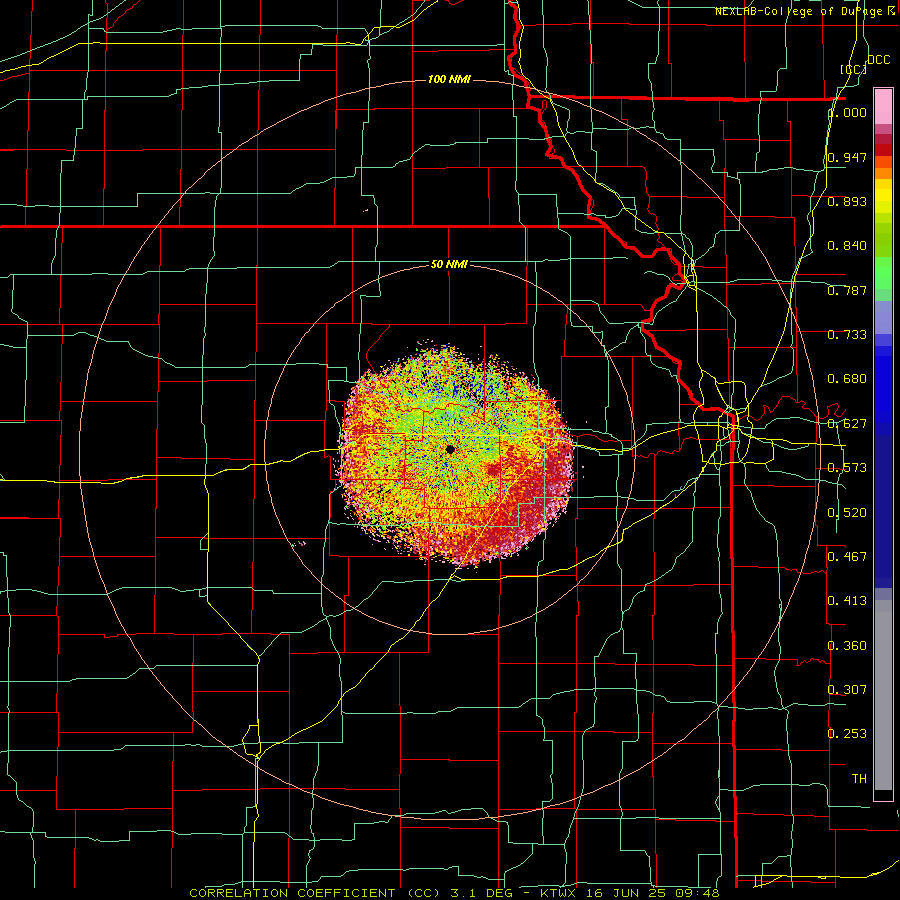Click the 0.893 value on the color scale

[x=847, y=201]
